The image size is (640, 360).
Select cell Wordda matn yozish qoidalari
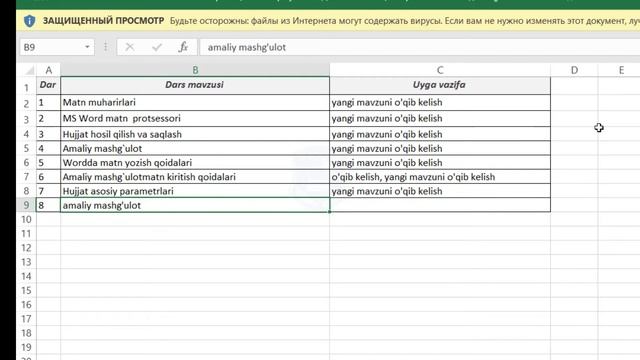195,162
